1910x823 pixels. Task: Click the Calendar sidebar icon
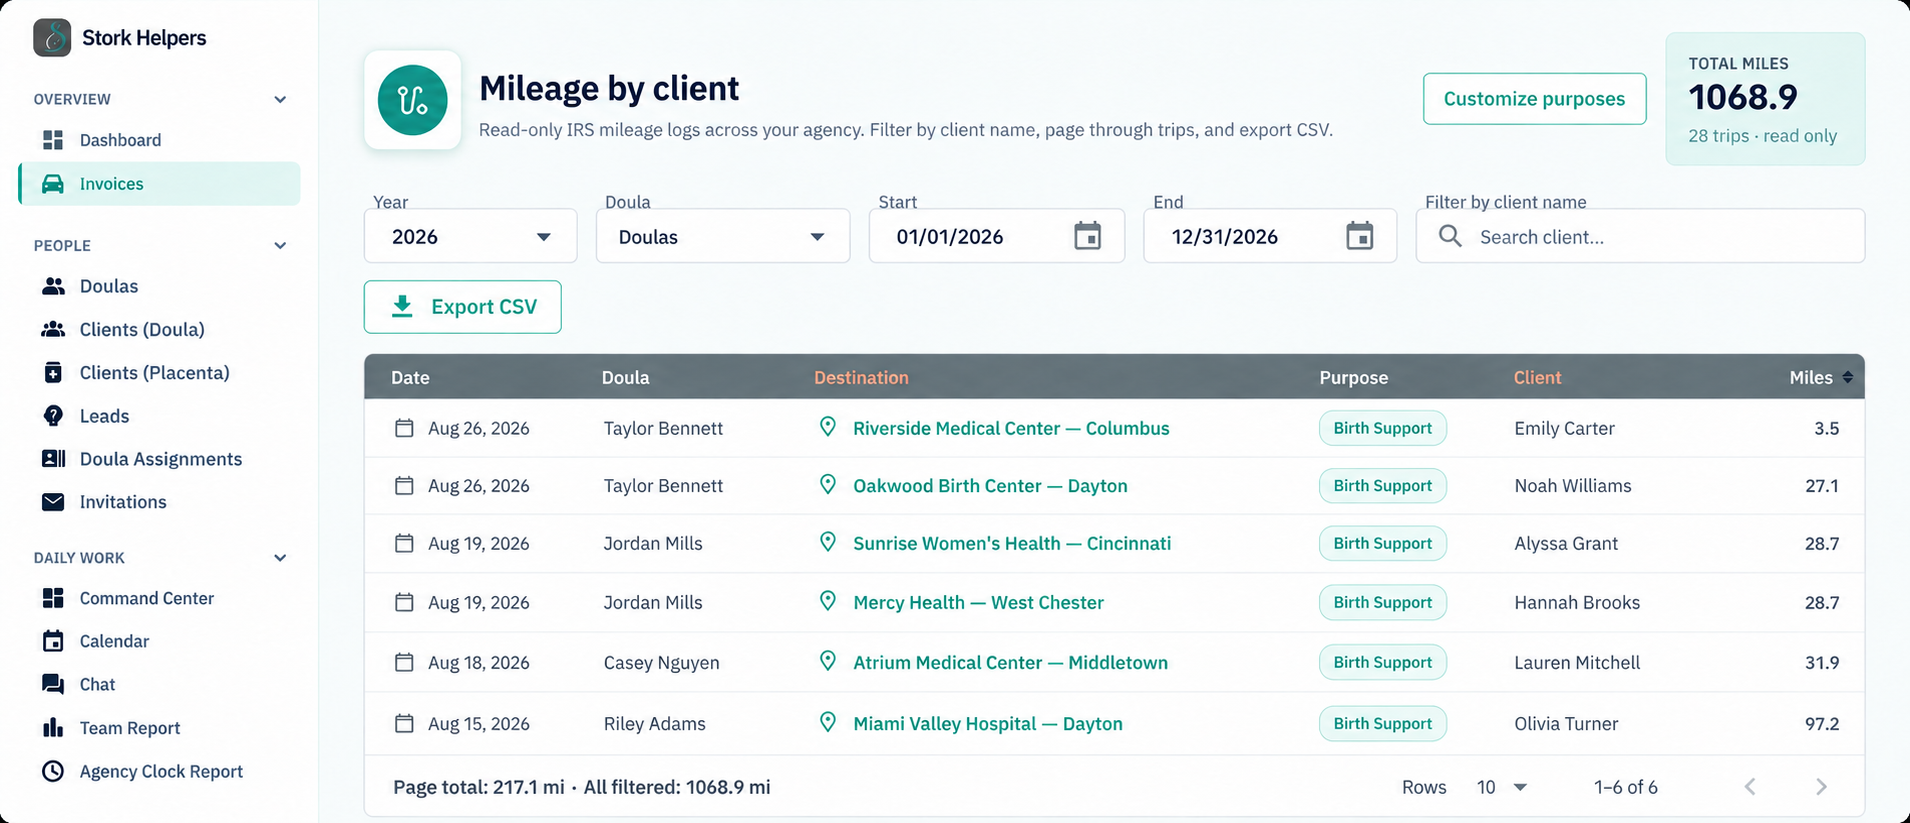pyautogui.click(x=53, y=641)
